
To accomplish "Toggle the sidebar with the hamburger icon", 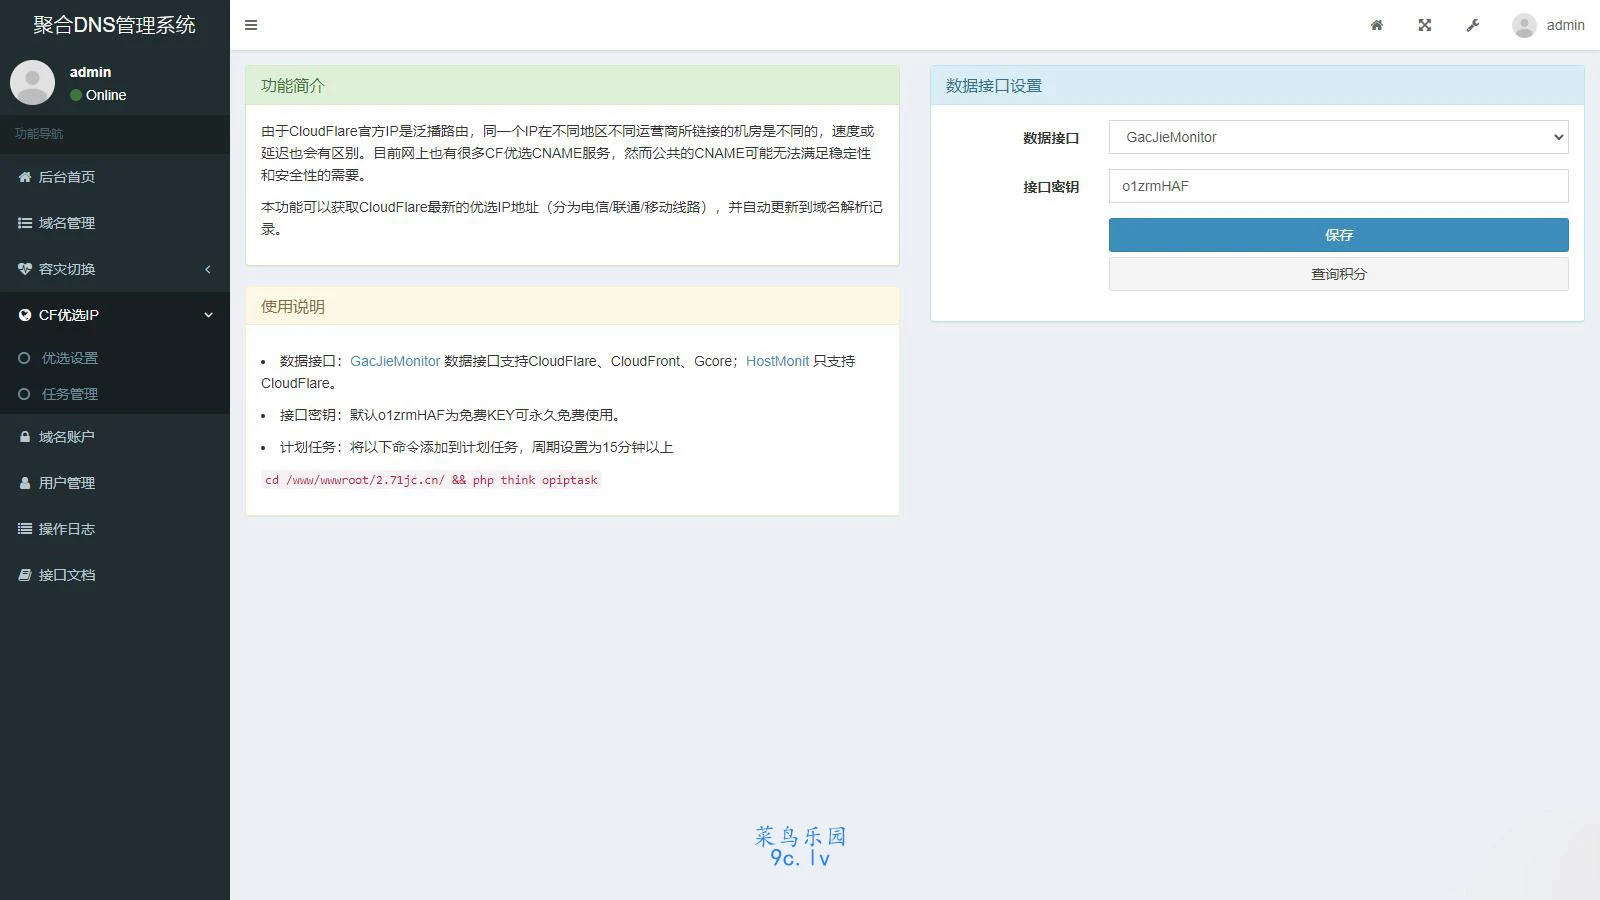I will [251, 25].
